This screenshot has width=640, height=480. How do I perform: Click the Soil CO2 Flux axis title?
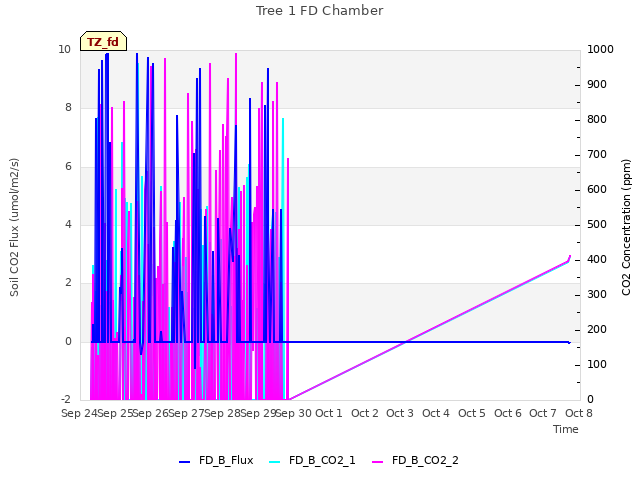pyautogui.click(x=14, y=227)
